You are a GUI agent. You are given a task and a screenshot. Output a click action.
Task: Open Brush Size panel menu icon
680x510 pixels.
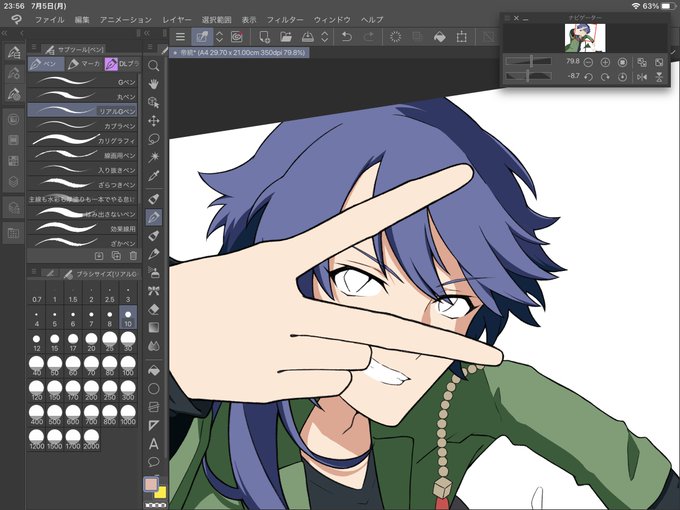(34, 272)
